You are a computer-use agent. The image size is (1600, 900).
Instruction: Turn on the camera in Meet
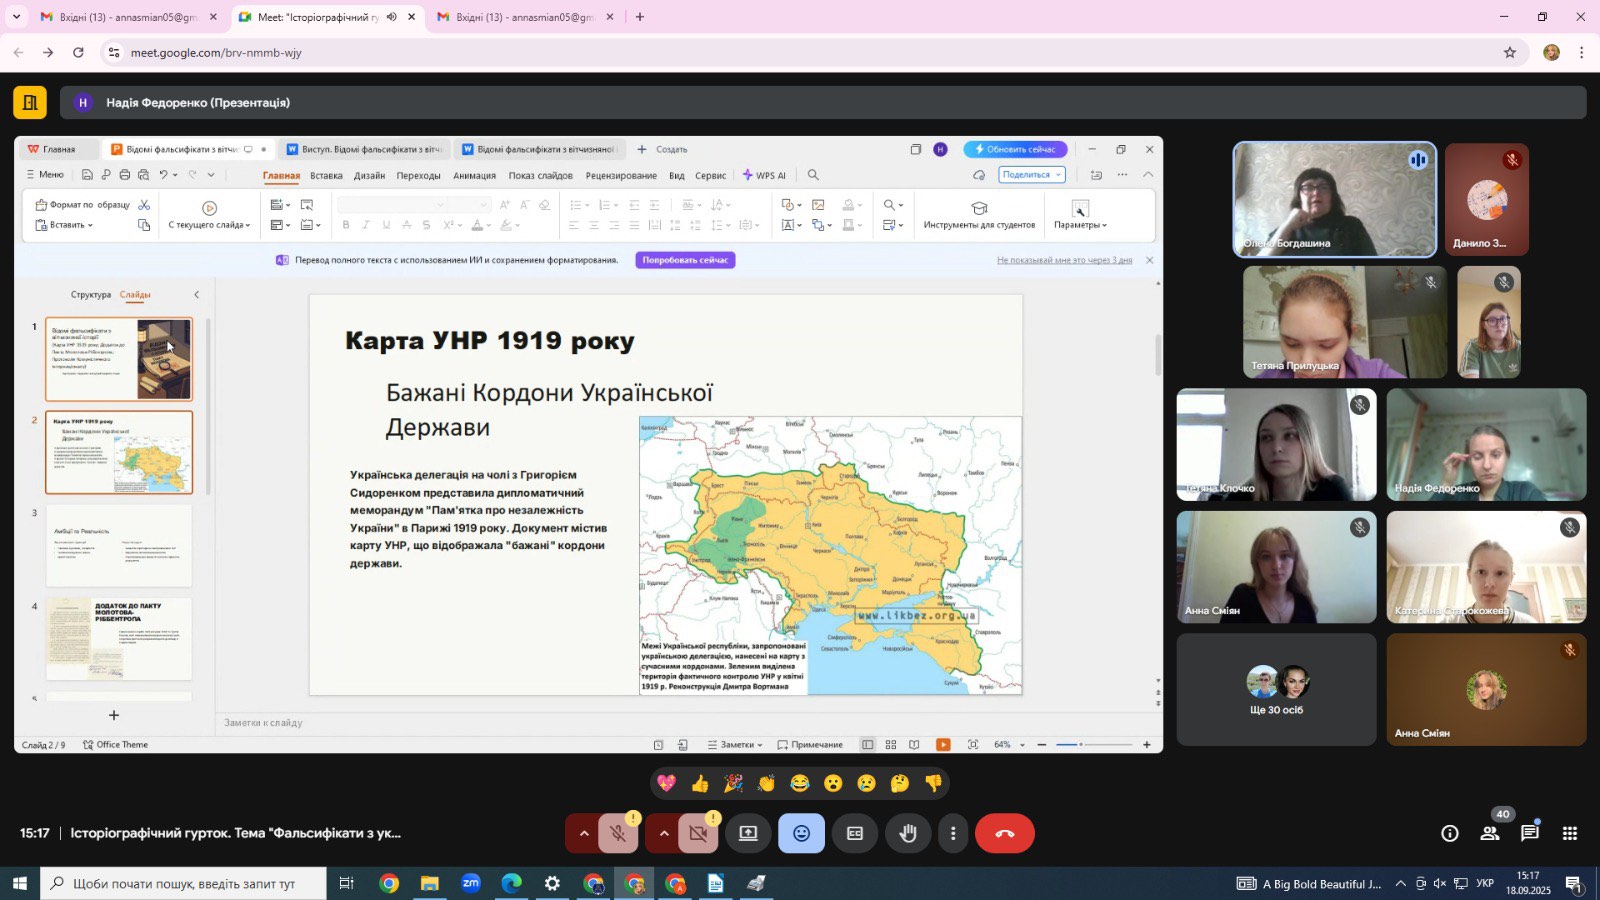pyautogui.click(x=698, y=833)
